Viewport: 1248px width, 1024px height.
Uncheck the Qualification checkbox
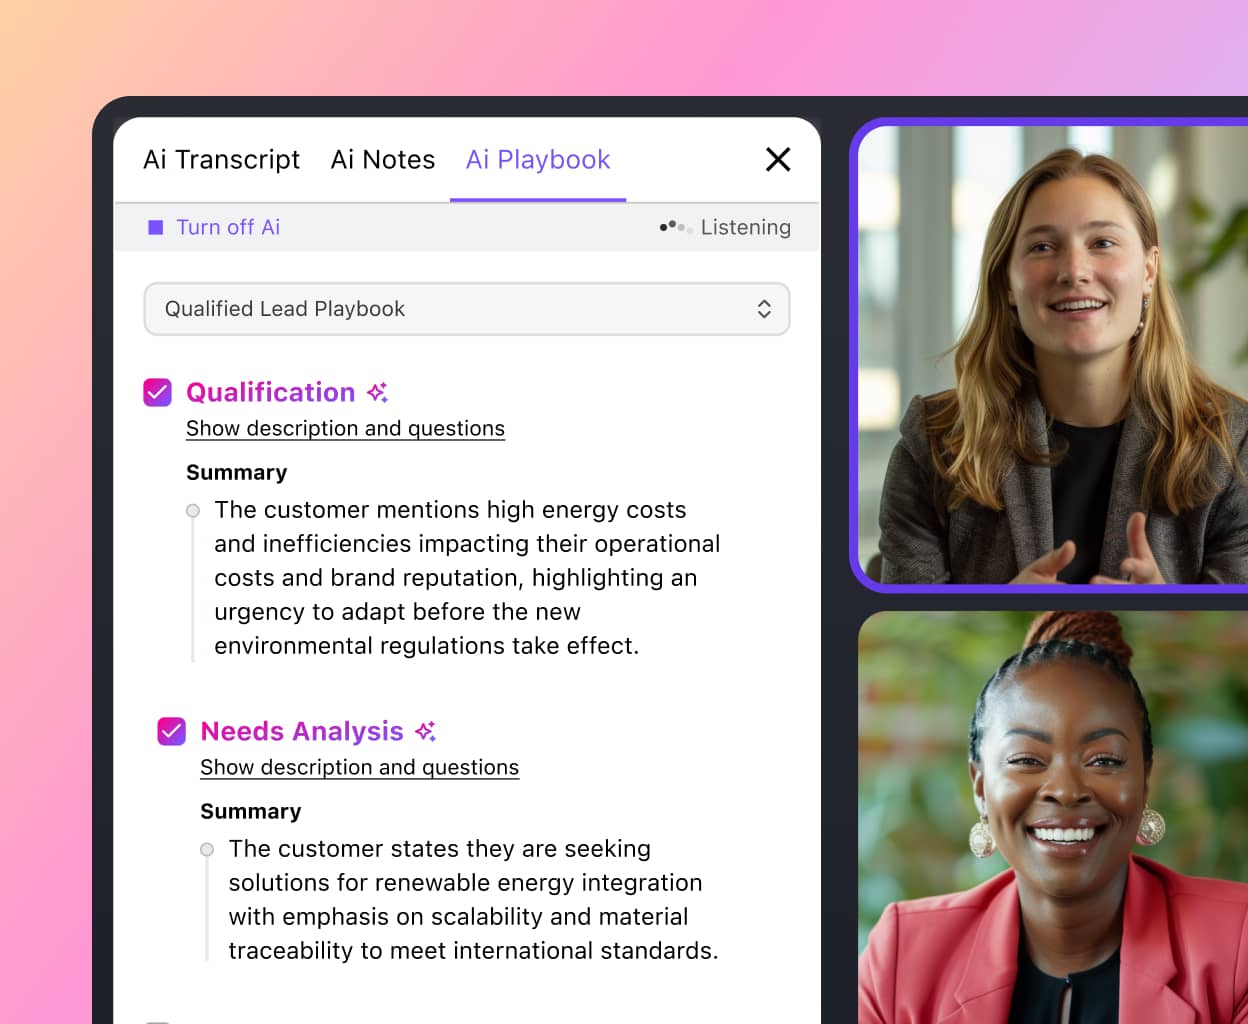click(158, 393)
